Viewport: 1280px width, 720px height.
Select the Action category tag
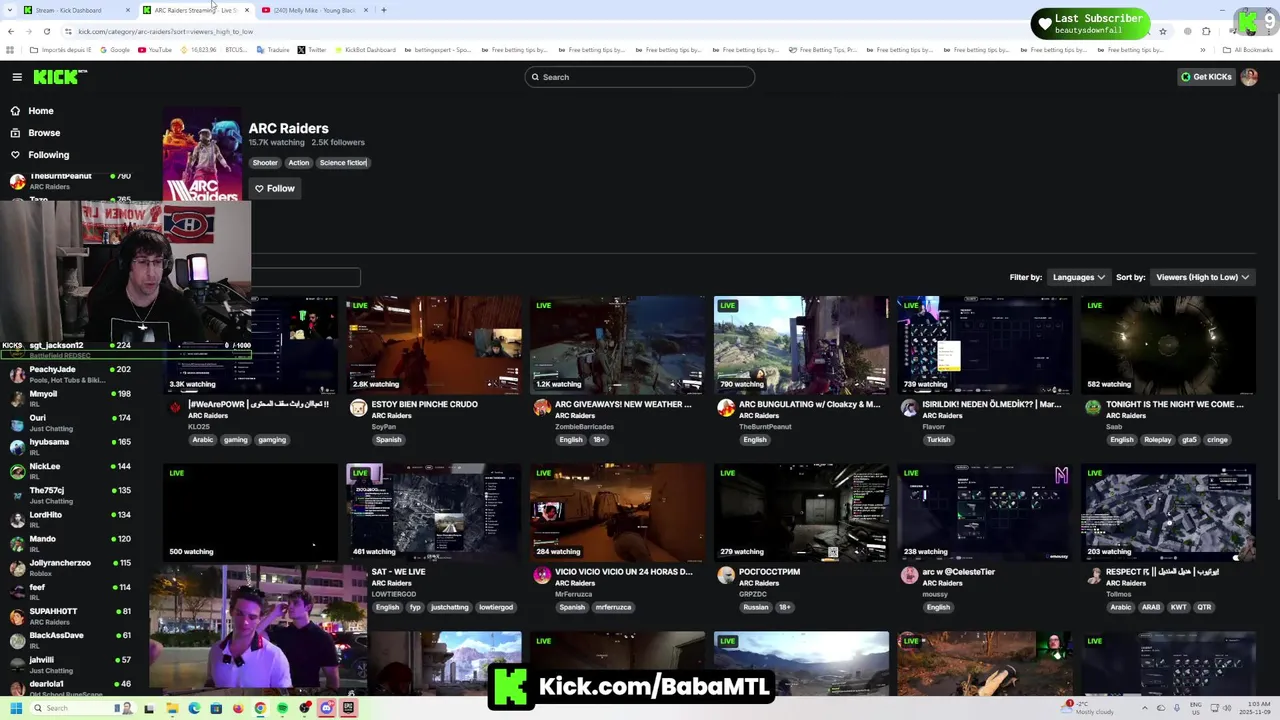[x=299, y=163]
